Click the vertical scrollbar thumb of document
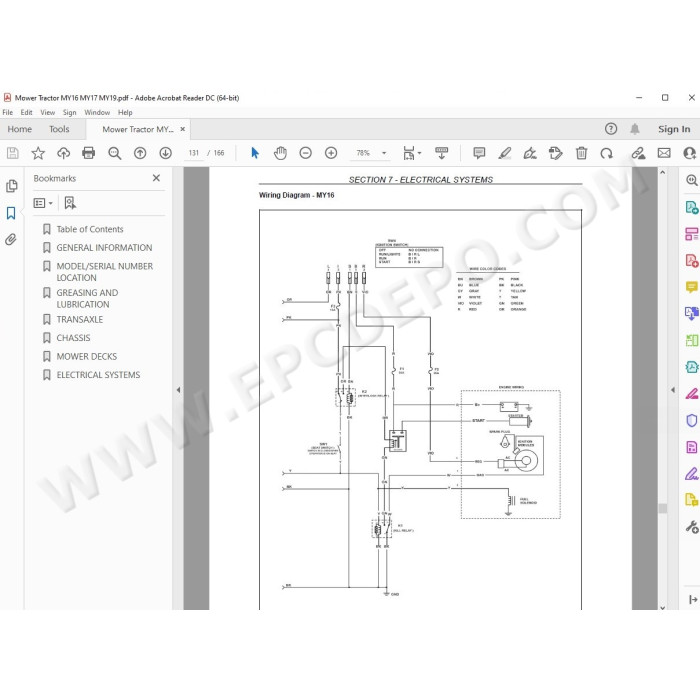 click(x=662, y=508)
